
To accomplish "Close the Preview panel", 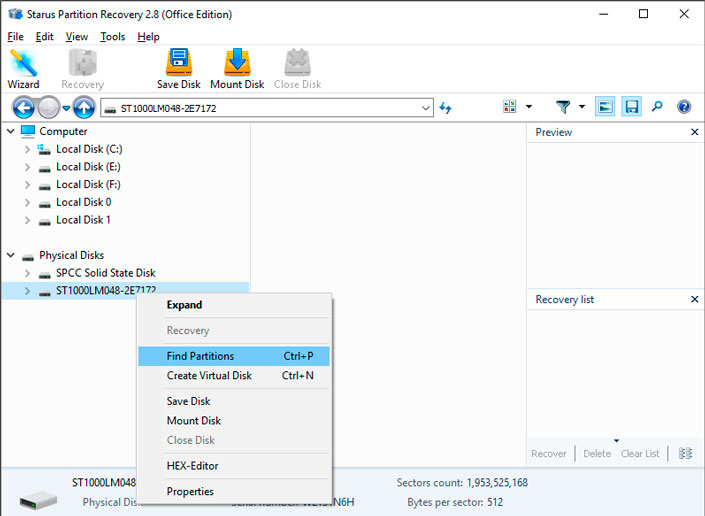I will click(694, 132).
